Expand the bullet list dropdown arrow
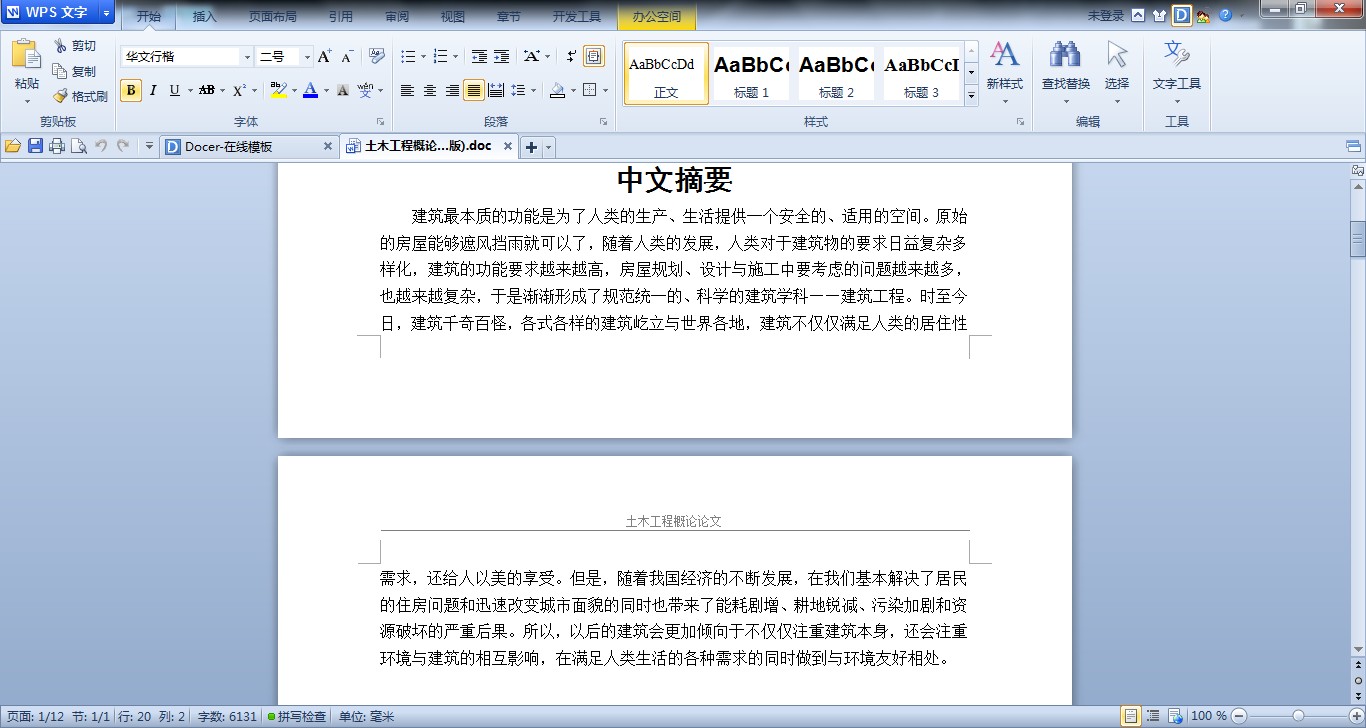 pyautogui.click(x=424, y=57)
